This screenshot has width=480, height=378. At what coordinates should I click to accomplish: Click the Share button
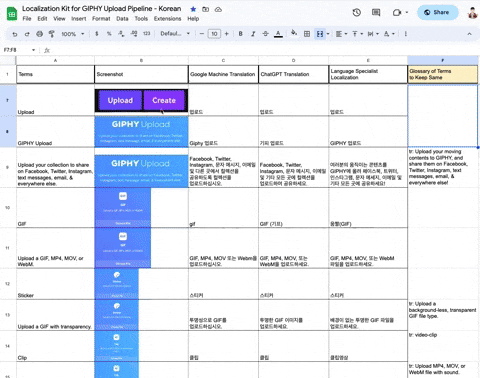437,13
